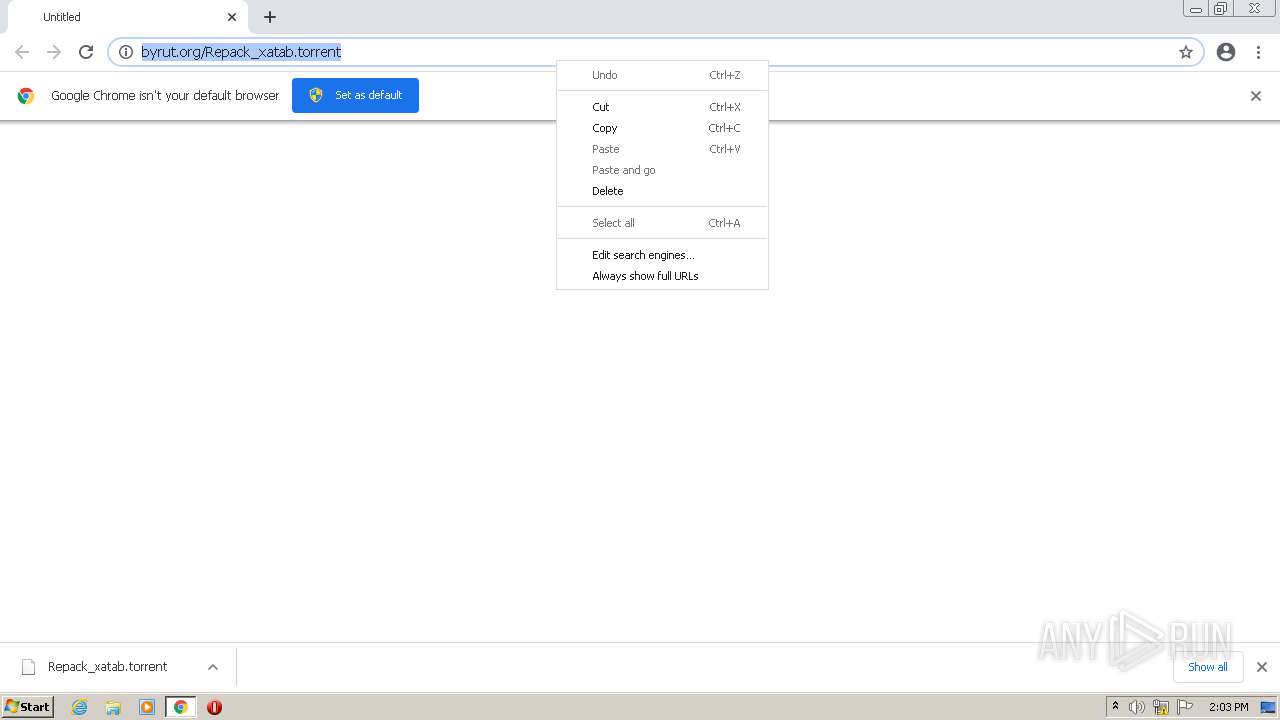
Task: Dismiss the default browser infobar
Action: pos(1256,96)
